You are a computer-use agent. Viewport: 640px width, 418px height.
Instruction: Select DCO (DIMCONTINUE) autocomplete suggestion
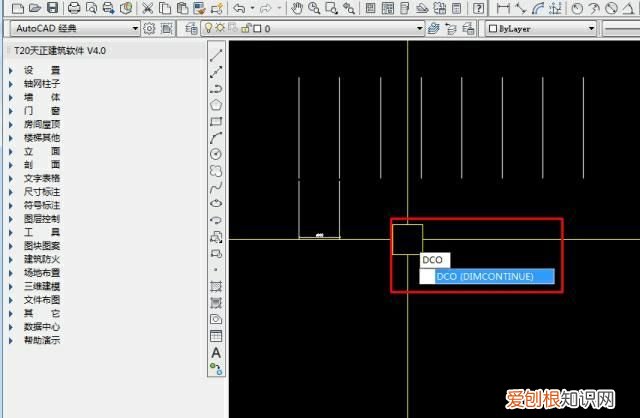pyautogui.click(x=485, y=276)
